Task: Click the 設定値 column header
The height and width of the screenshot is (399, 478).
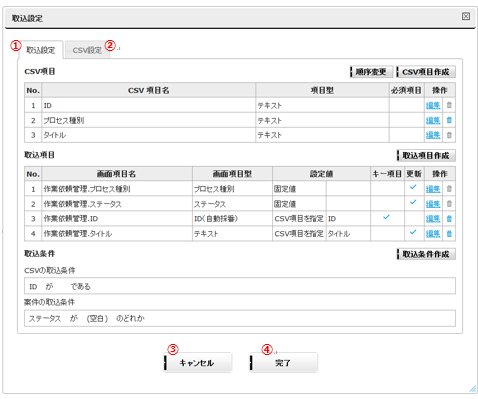Action: (321, 174)
